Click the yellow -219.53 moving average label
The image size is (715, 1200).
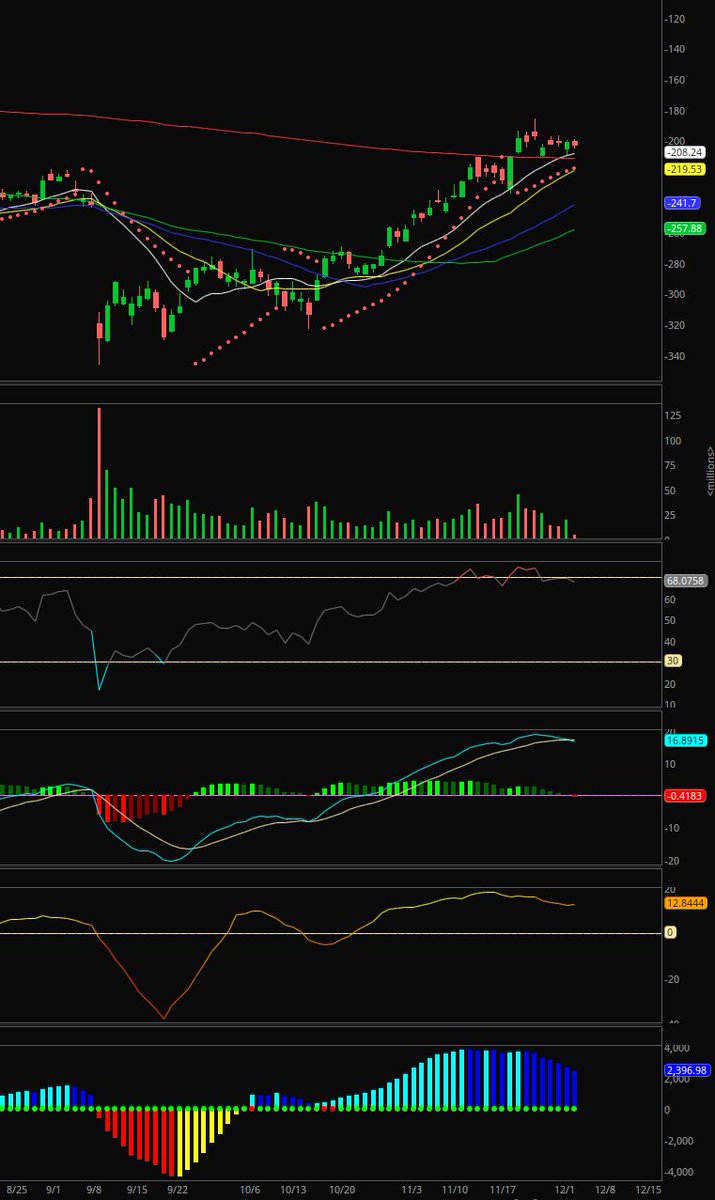click(685, 169)
